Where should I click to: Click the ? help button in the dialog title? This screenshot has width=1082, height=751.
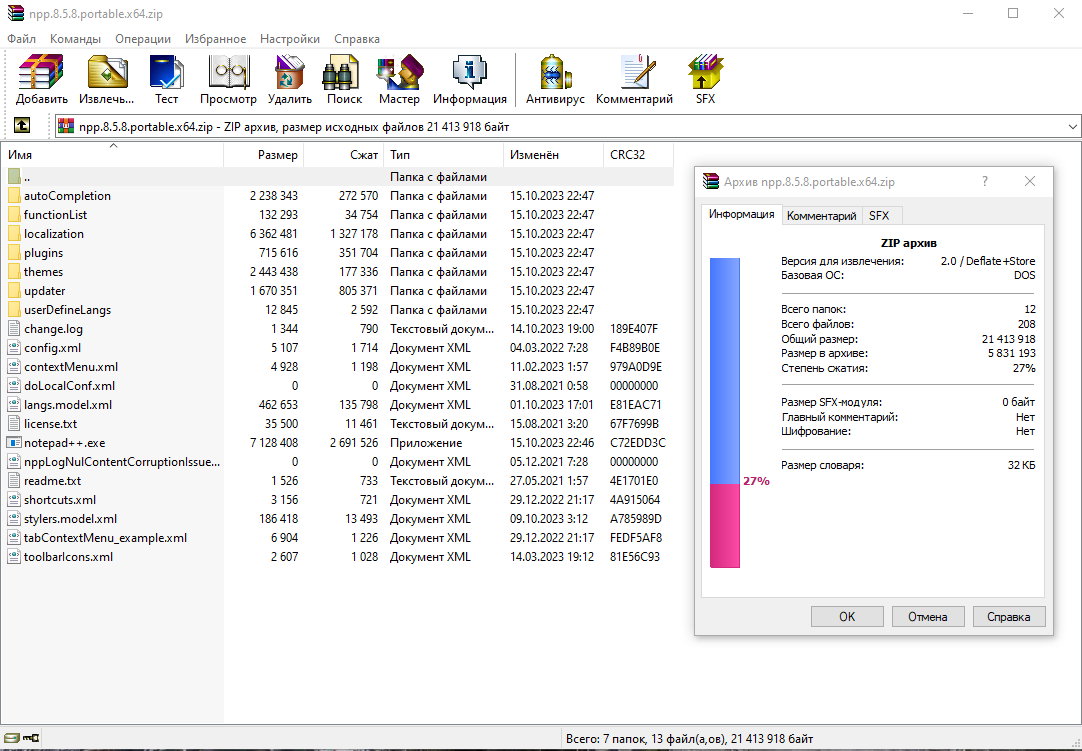coord(985,182)
